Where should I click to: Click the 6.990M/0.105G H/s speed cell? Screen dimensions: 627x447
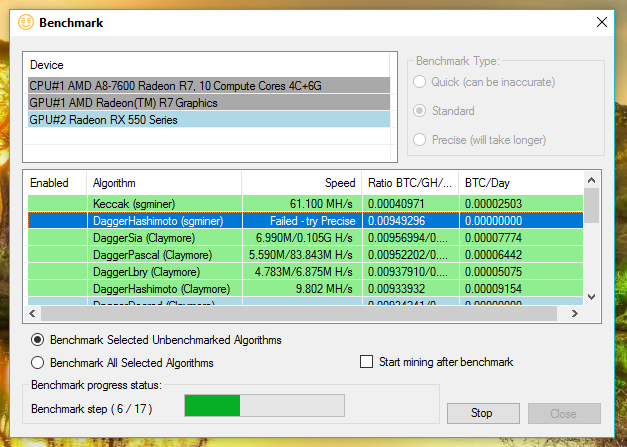tap(302, 238)
